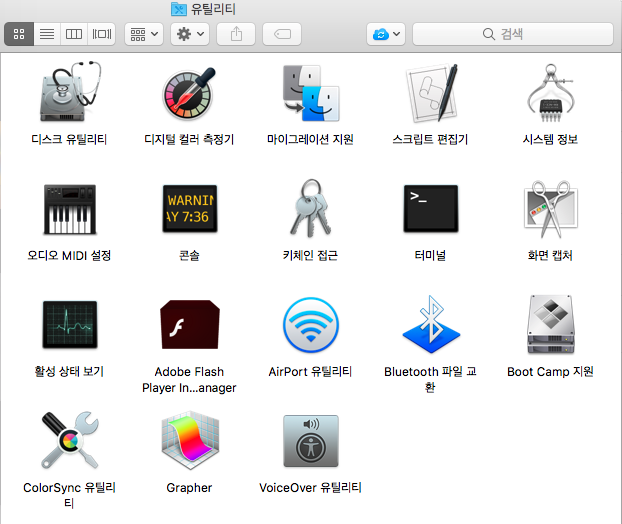
Task: Click the Bluetooth 파일 교환 label text
Action: click(430, 379)
